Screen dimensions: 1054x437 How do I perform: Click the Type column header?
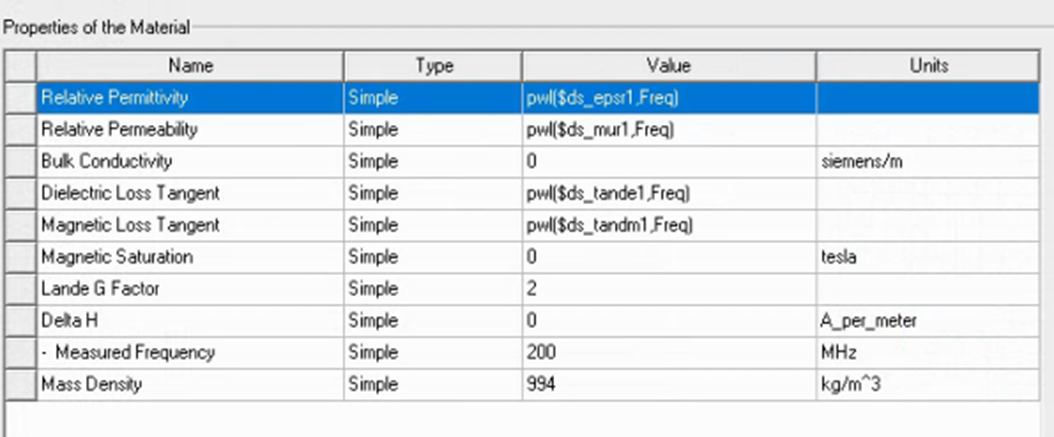(x=433, y=66)
